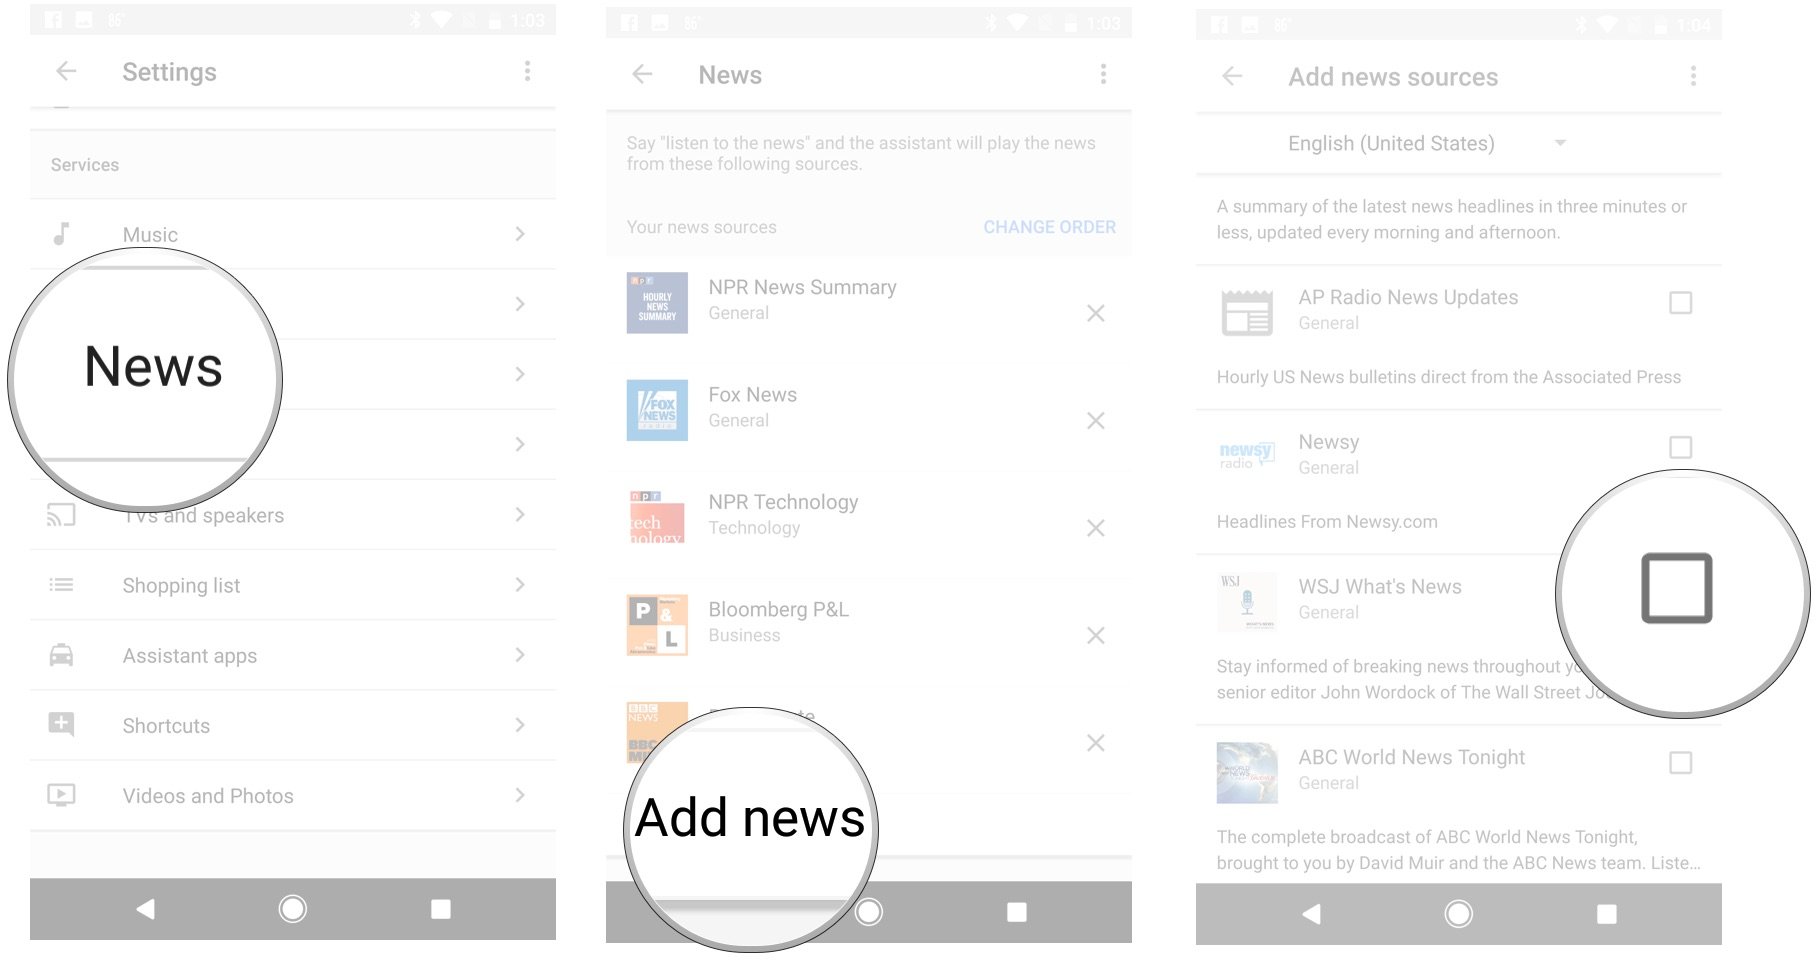Open the WSJ What's News thumbnail
The height and width of the screenshot is (960, 1818).
click(1247, 602)
